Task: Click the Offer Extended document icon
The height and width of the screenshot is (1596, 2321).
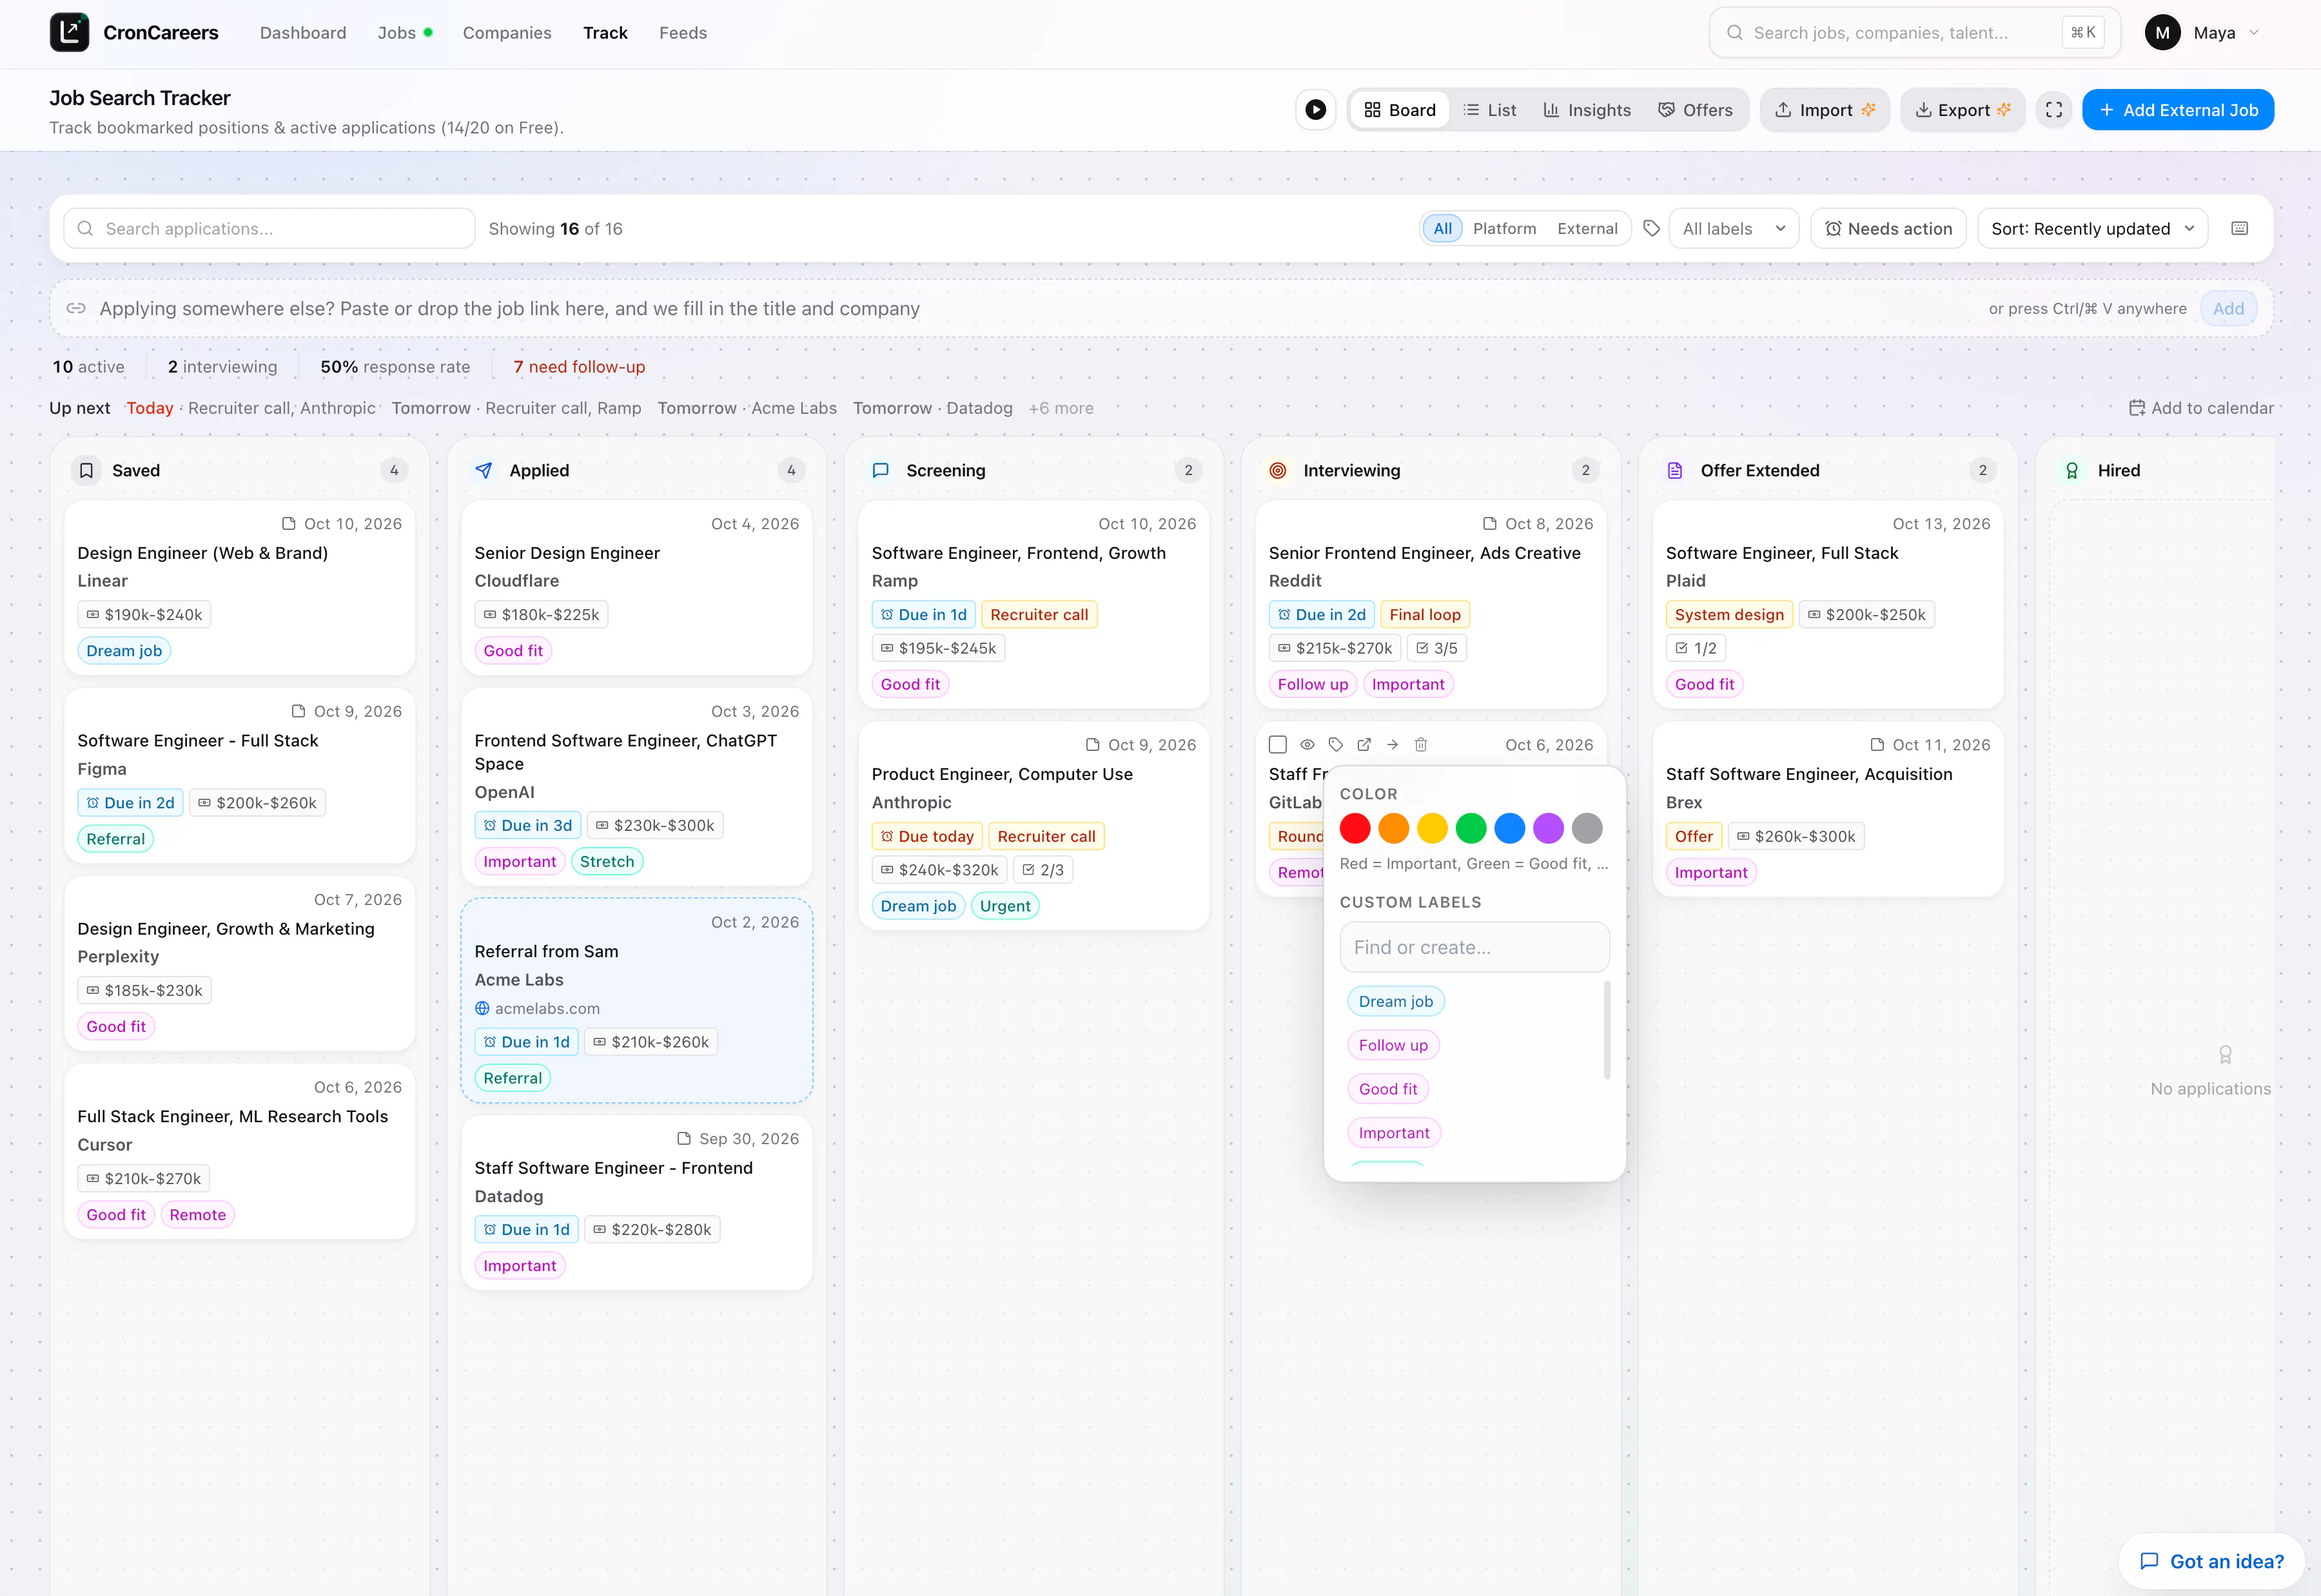Action: pos(1675,471)
